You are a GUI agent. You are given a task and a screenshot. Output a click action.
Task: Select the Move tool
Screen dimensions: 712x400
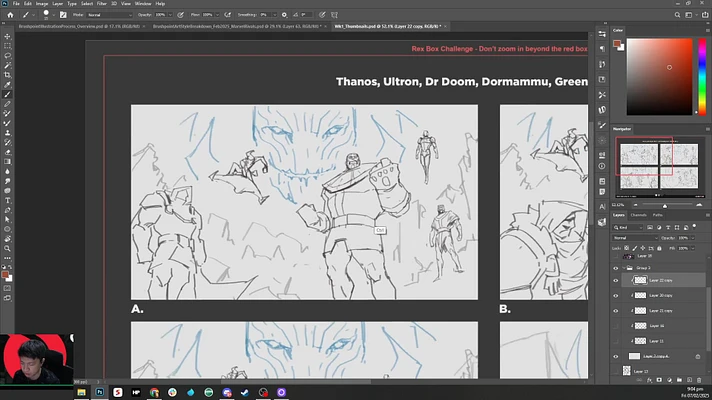pyautogui.click(x=7, y=36)
